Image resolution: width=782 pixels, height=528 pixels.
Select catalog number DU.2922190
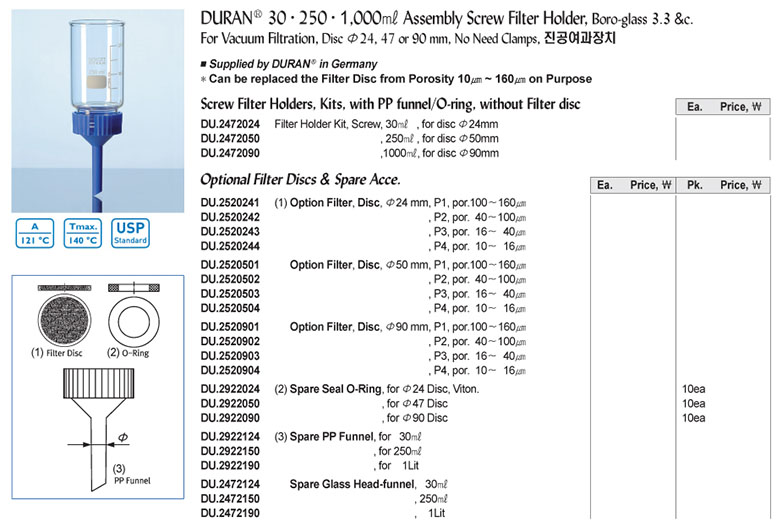[x=230, y=466]
